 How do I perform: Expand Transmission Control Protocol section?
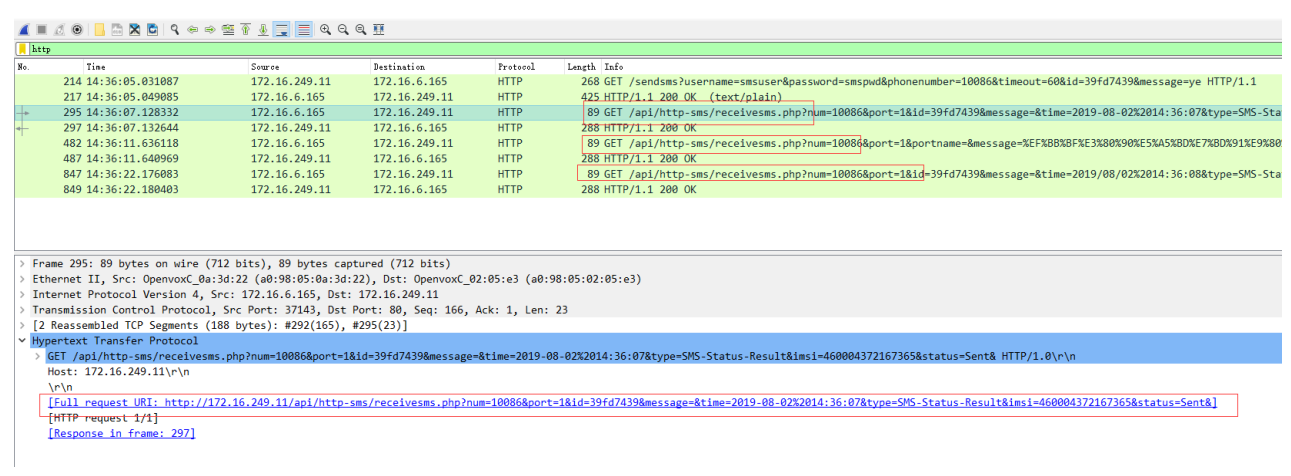[x=22, y=310]
